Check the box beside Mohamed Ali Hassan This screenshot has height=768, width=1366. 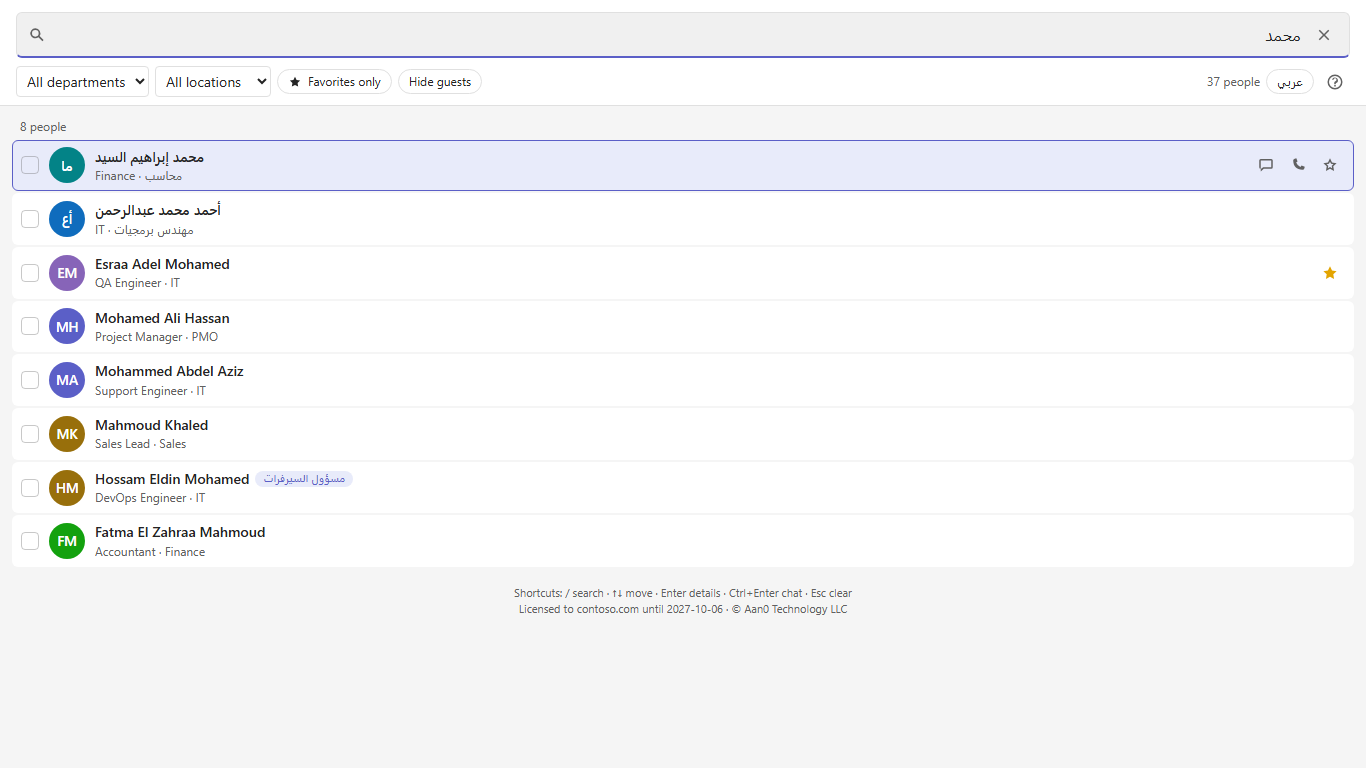(x=30, y=326)
